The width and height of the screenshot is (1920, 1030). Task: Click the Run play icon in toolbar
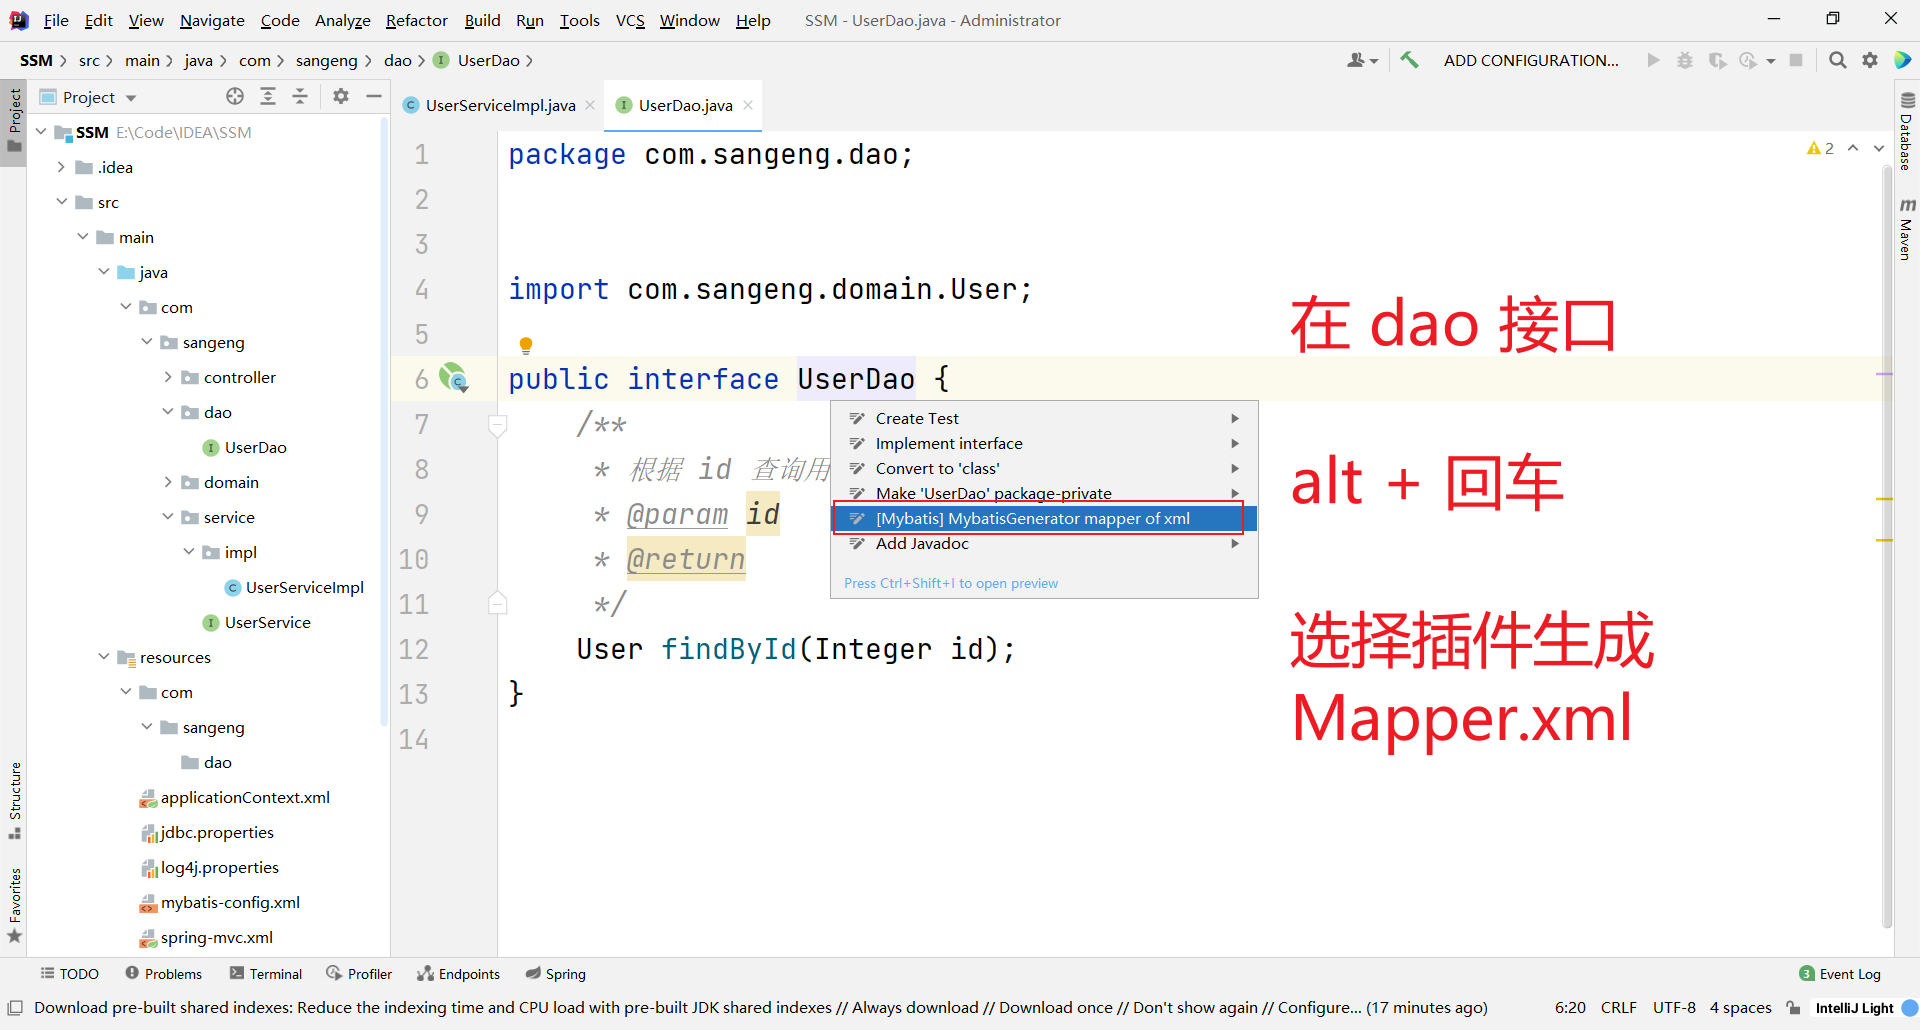point(1653,60)
